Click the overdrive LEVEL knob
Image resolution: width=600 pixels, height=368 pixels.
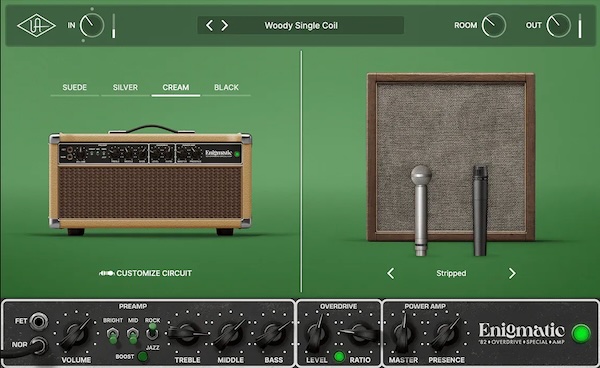point(317,333)
